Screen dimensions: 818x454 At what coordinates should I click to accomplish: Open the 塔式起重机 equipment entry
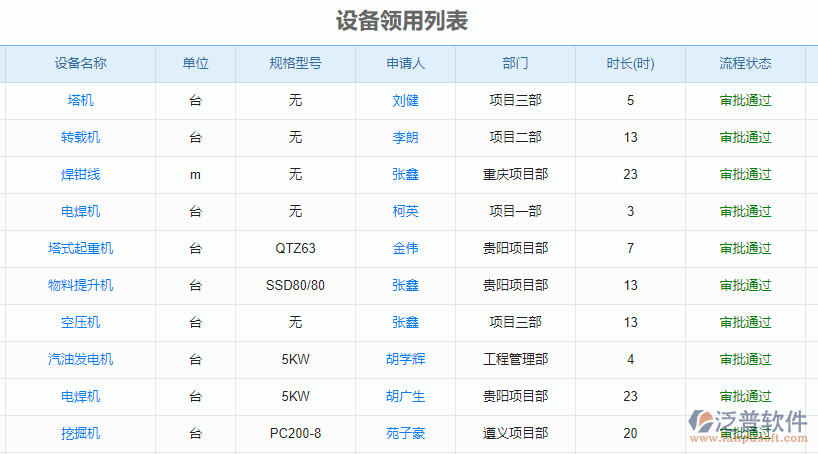(x=81, y=249)
